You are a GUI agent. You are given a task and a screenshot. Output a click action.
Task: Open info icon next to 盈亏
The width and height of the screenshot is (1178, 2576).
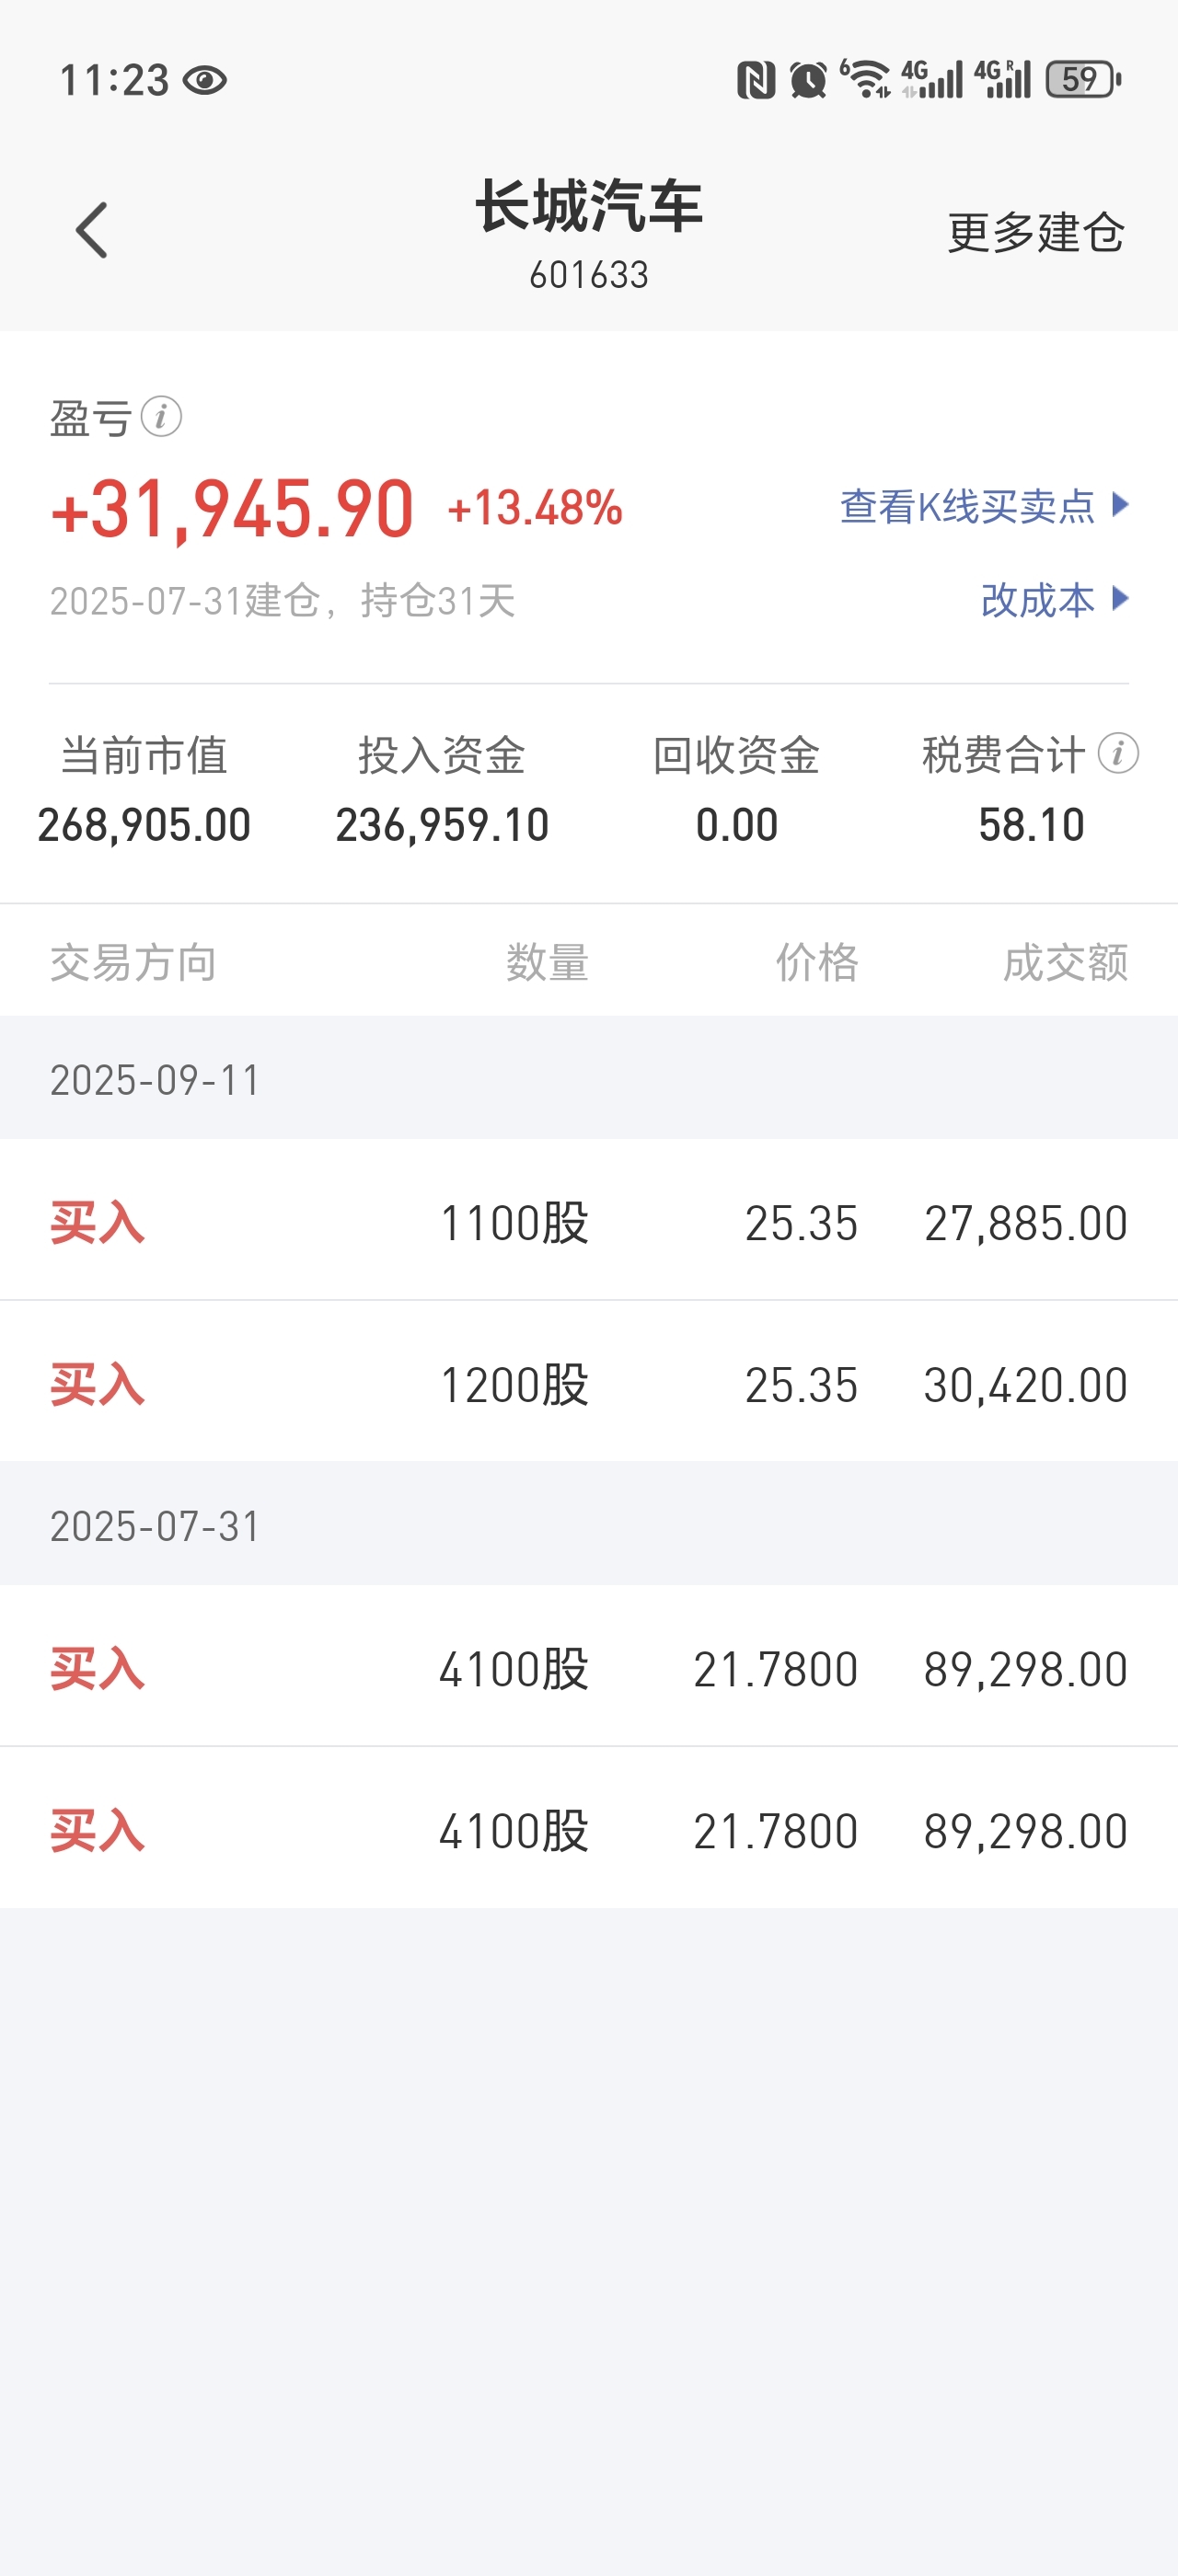161,416
